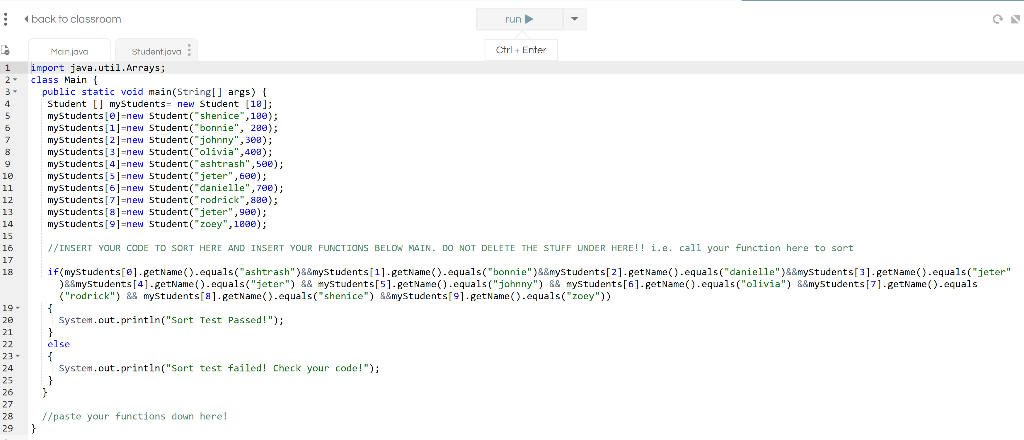Screen dimensions: 1024x440
Task: Open the Student.java tab options dots
Action: (x=189, y=50)
